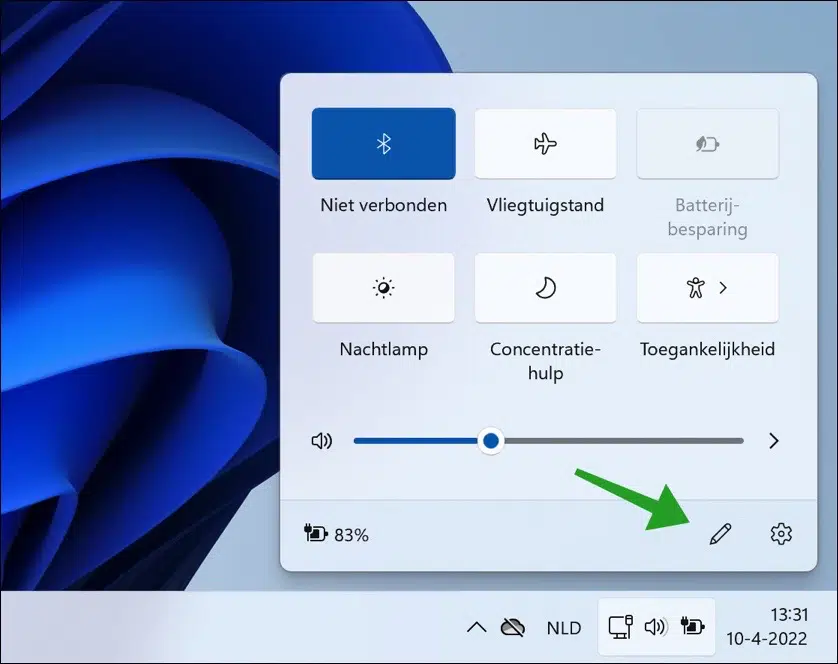Edit quick settings with the pencil icon

[x=720, y=534]
